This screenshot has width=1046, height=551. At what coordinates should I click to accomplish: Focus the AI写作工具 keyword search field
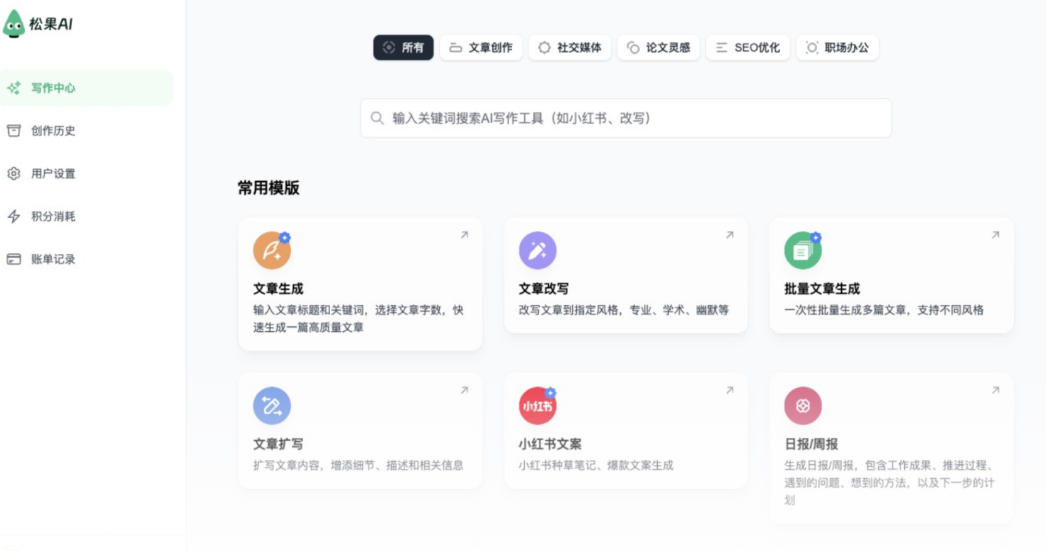[x=626, y=118]
